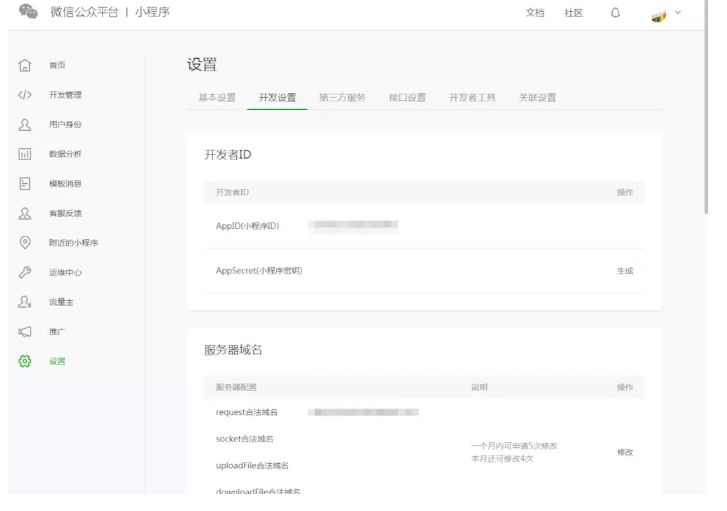Switch to the 基本设置 tab
Image resolution: width=727 pixels, height=511 pixels.
217,97
